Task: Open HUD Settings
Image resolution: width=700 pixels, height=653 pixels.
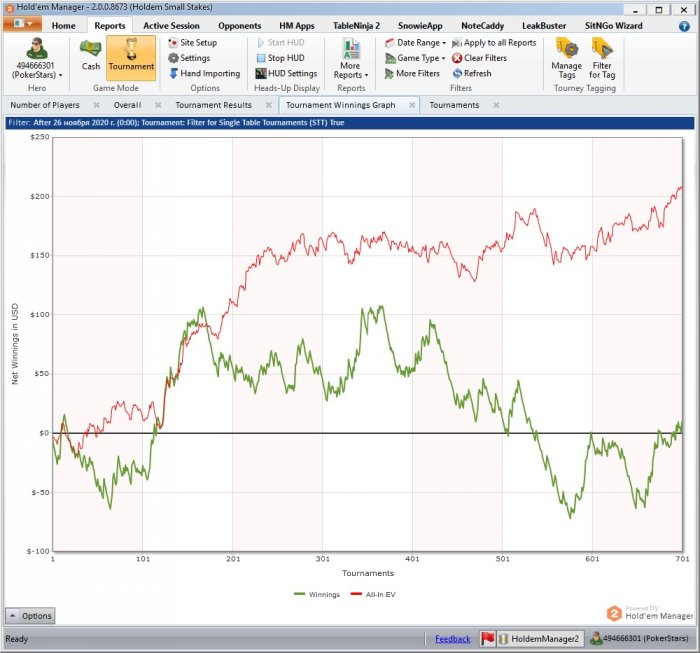Action: [286, 73]
